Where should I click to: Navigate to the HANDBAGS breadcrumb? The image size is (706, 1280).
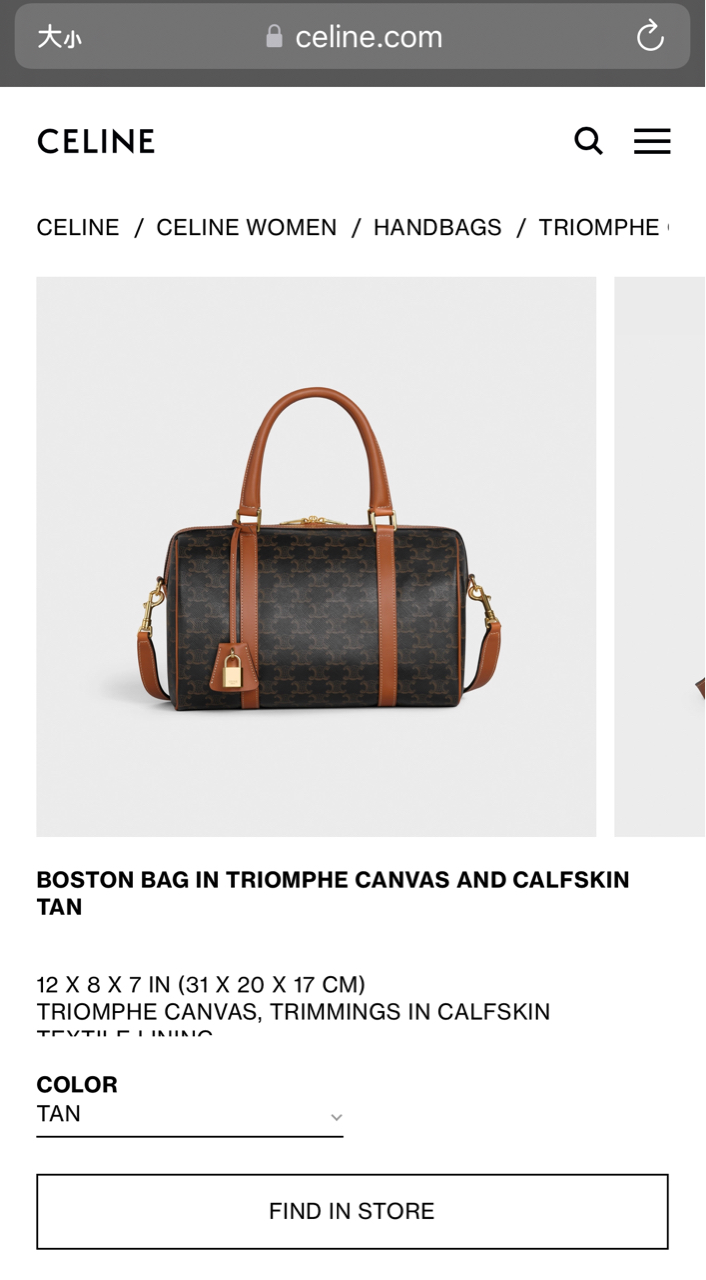(x=438, y=228)
